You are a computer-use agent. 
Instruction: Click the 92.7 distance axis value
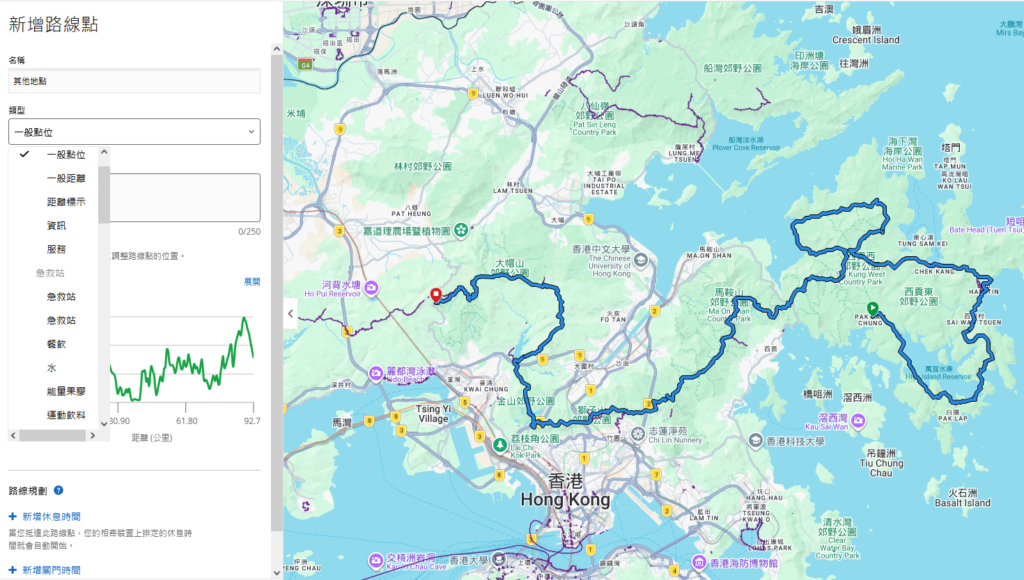tap(252, 421)
